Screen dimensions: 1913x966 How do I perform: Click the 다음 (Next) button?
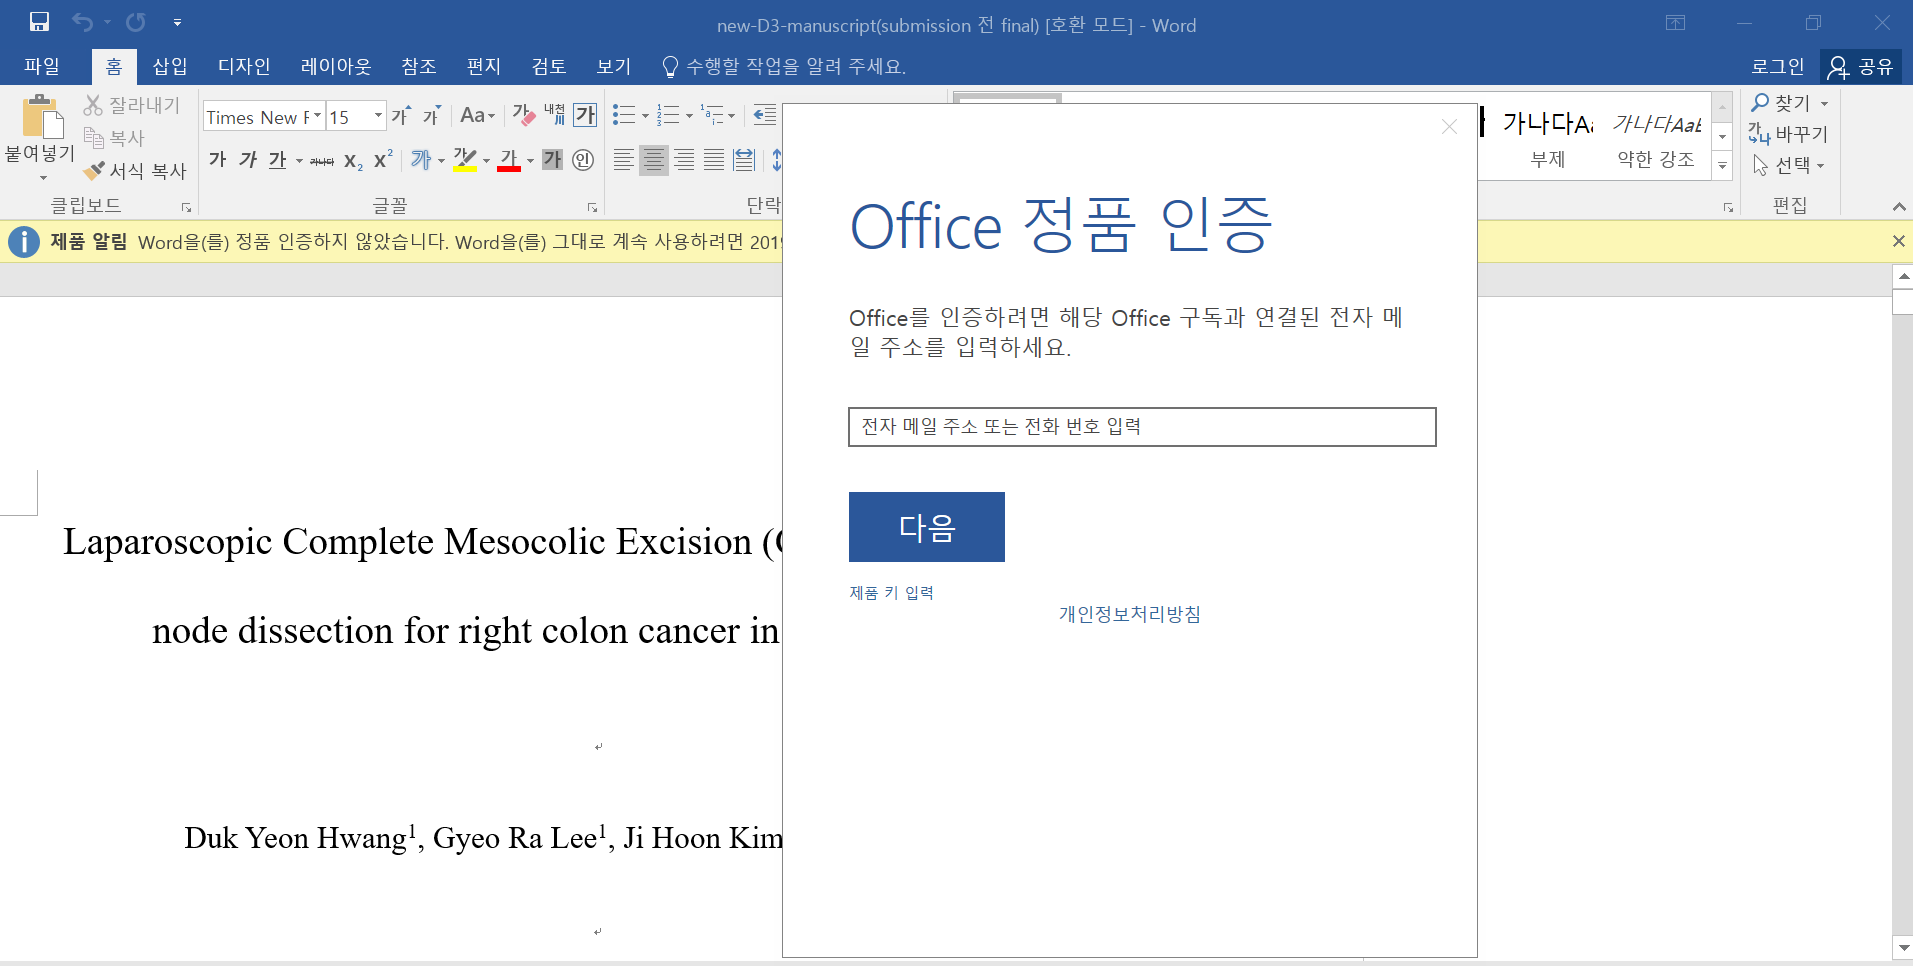coord(927,527)
